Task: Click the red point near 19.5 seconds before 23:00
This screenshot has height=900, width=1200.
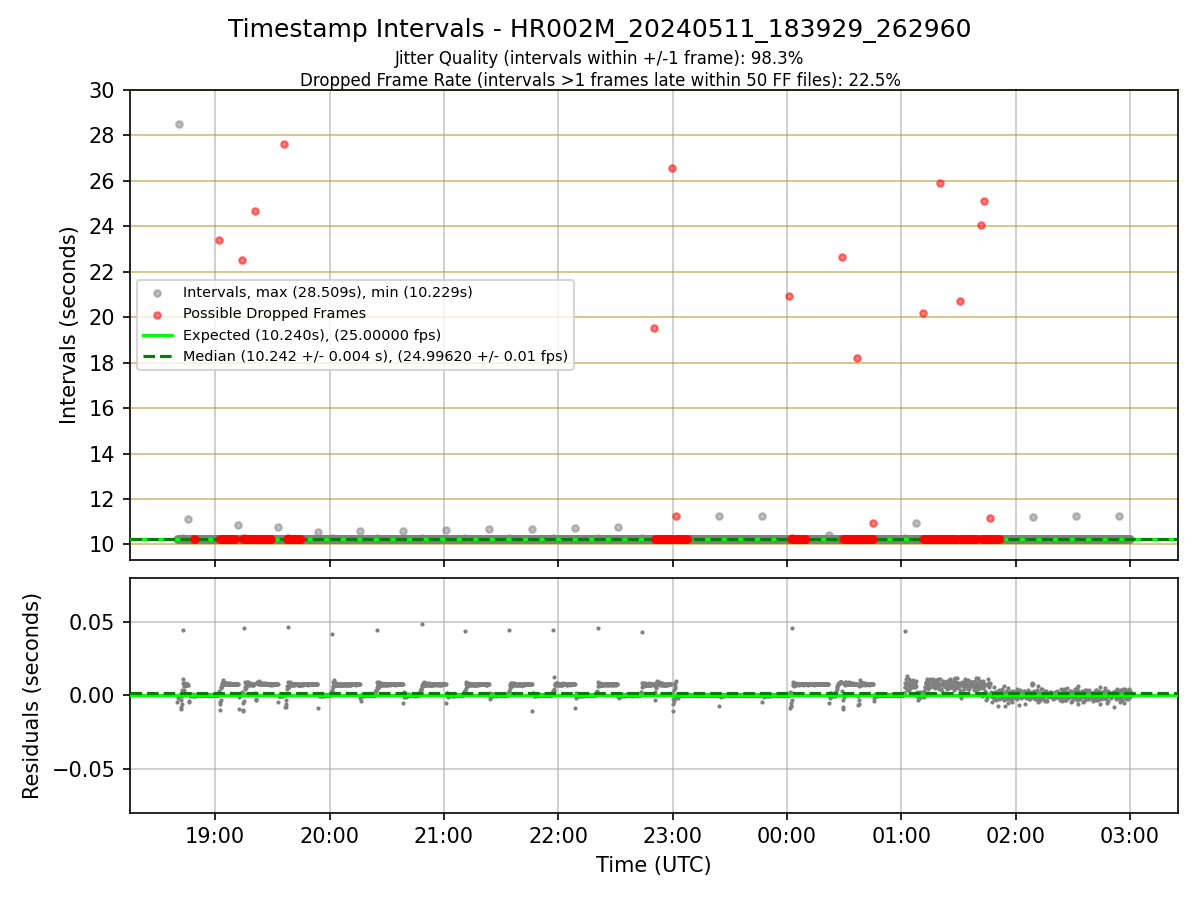Action: point(654,328)
